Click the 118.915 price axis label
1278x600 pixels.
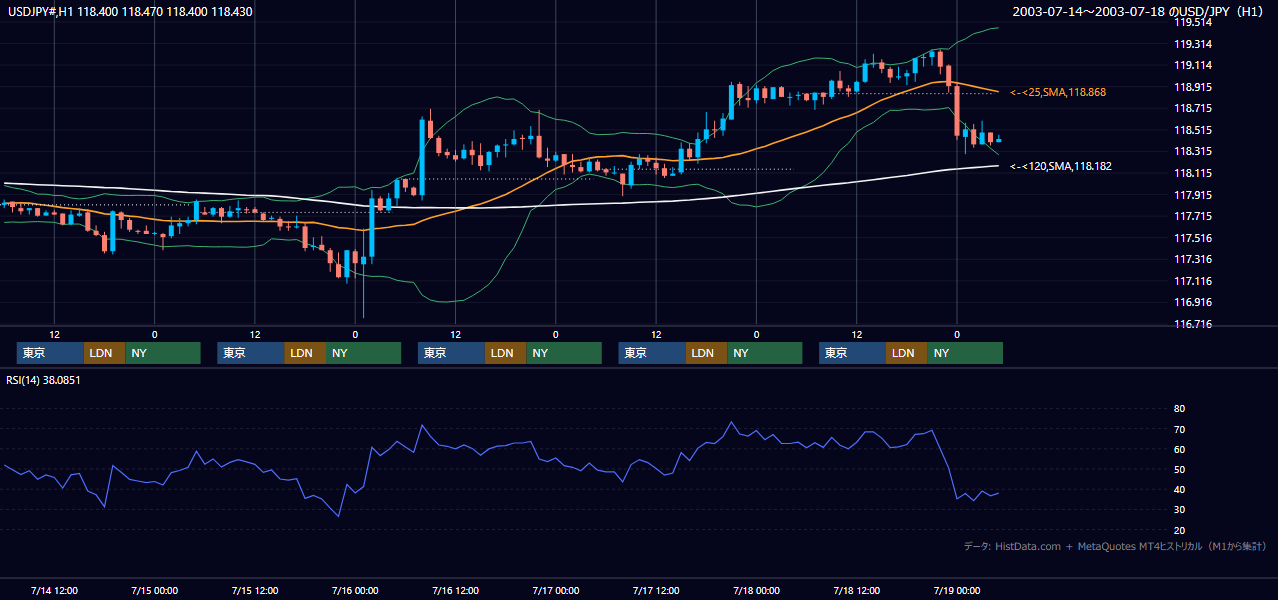pos(1193,87)
